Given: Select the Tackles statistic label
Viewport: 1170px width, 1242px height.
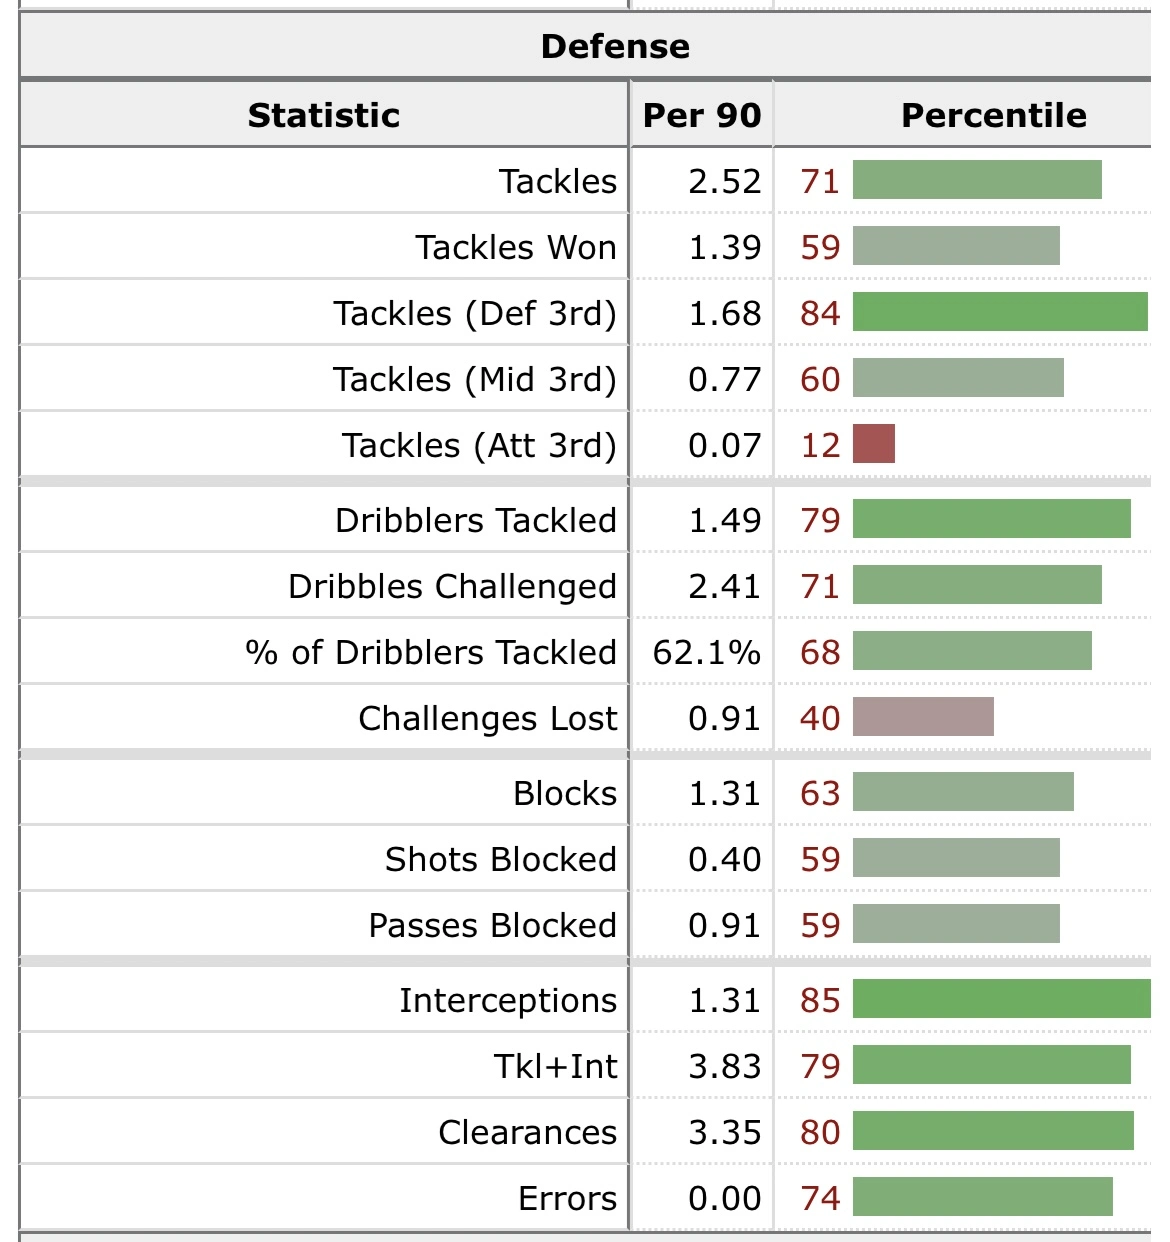Looking at the screenshot, I should pos(558,181).
